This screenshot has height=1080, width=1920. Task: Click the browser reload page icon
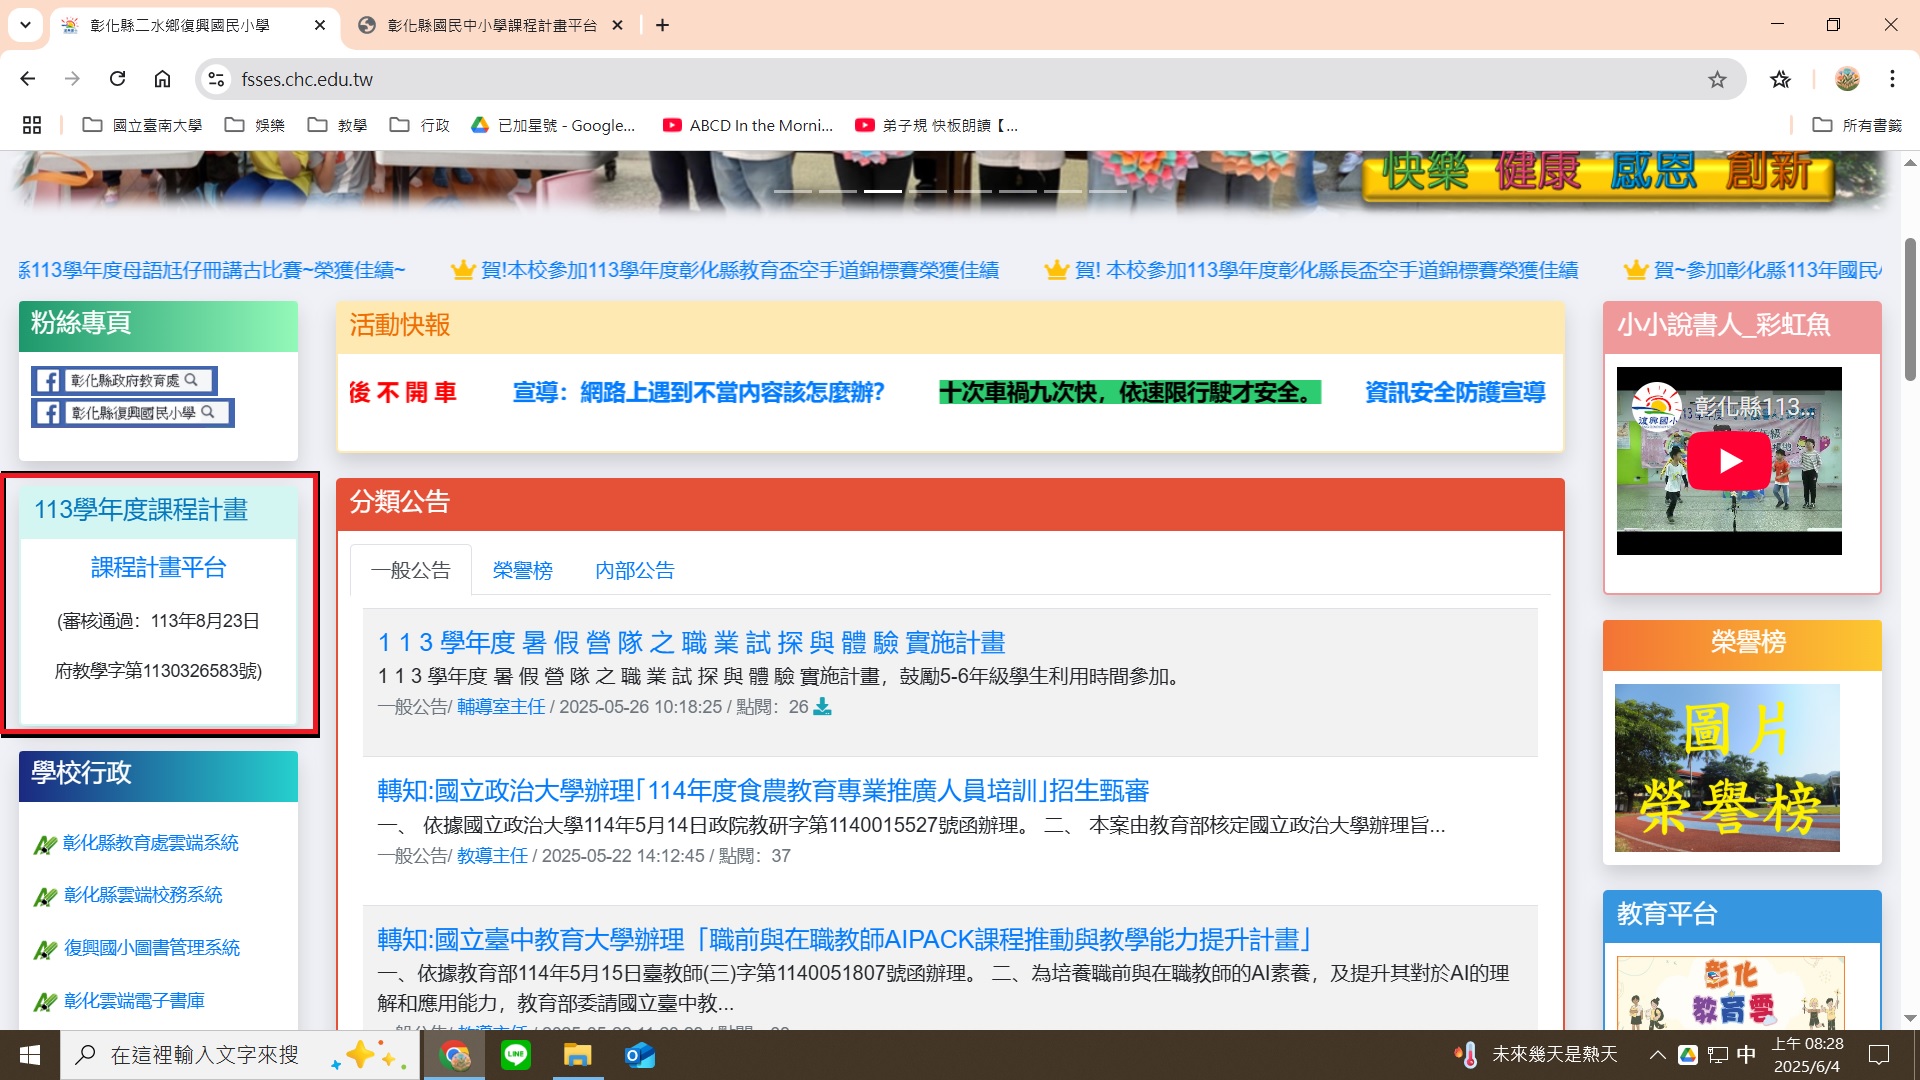117,79
